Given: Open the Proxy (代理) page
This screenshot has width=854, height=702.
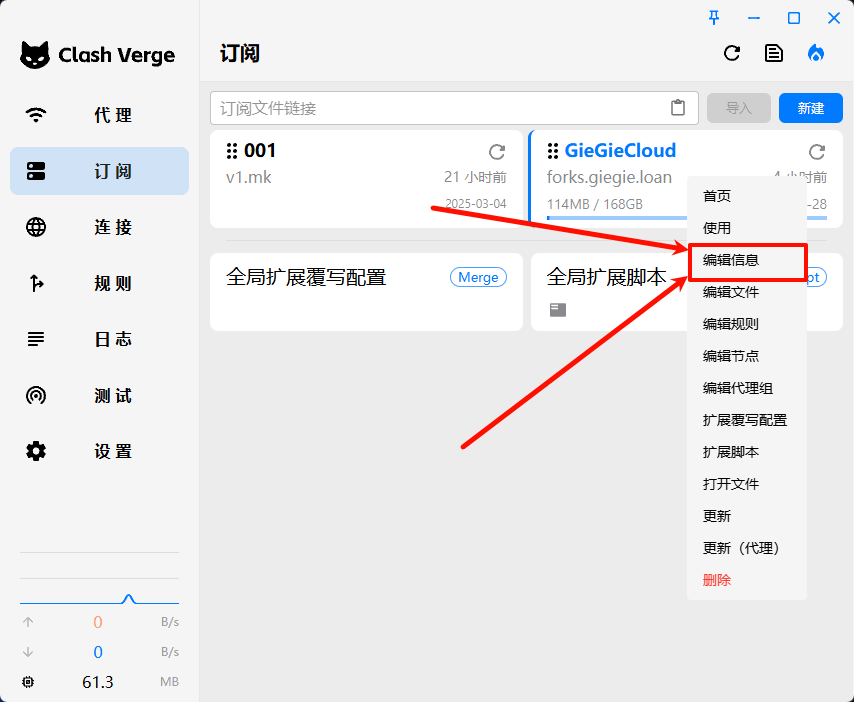Looking at the screenshot, I should (99, 115).
